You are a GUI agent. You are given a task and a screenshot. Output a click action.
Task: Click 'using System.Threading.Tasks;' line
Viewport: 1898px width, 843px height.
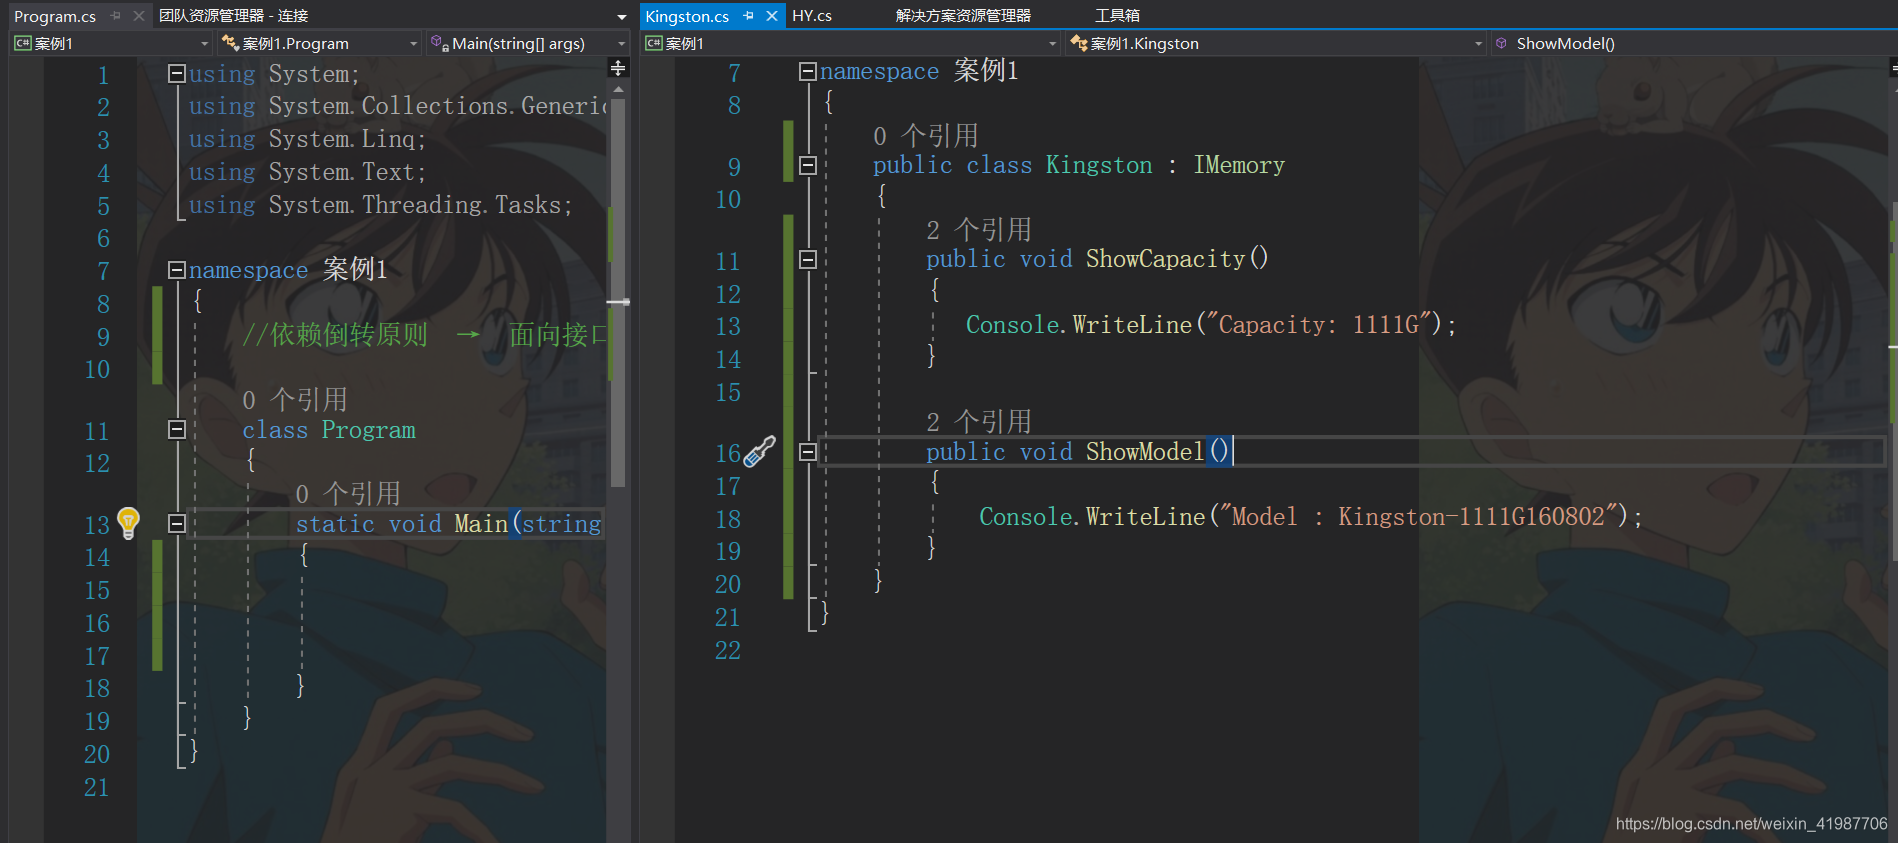(x=380, y=205)
